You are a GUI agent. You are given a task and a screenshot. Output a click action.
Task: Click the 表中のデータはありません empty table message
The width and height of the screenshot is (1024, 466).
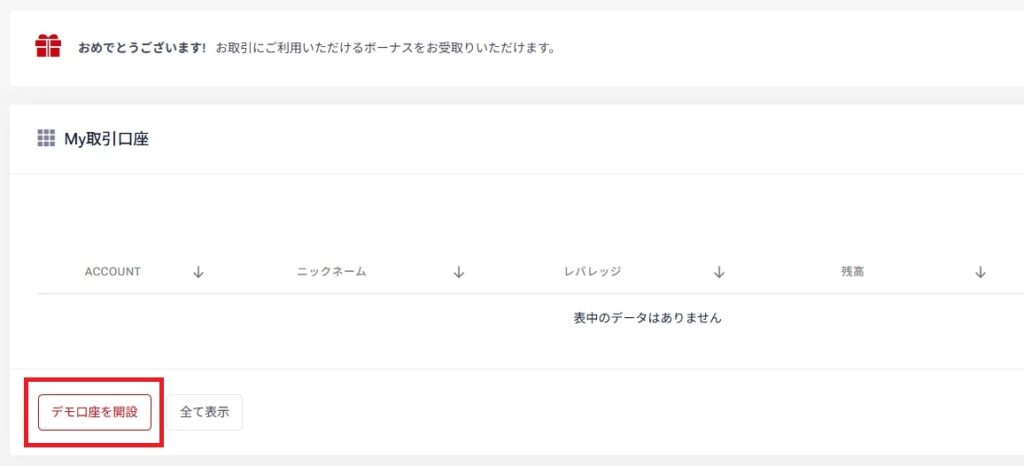(647, 318)
